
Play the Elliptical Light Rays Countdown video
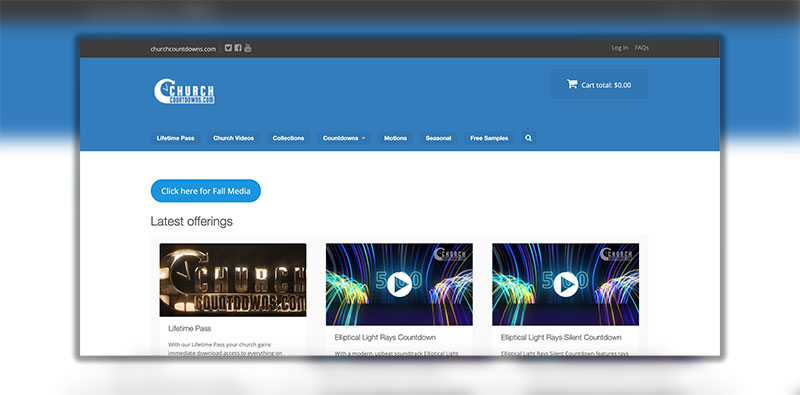point(399,284)
